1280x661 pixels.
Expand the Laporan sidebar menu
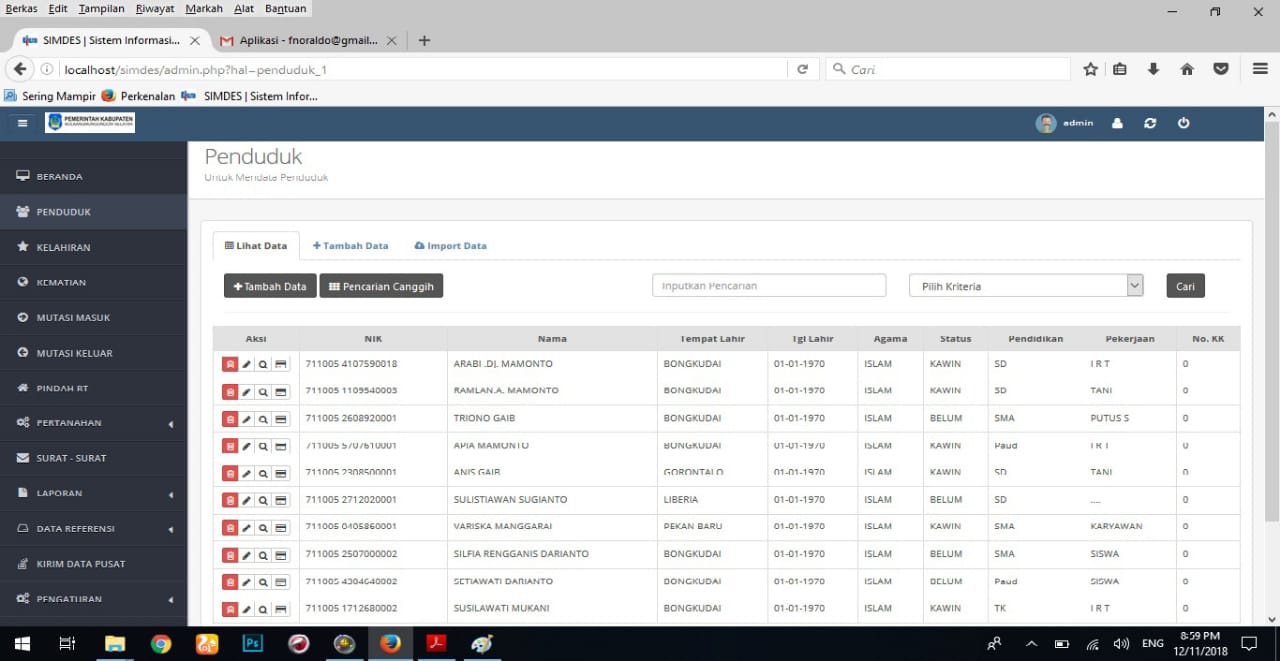click(x=93, y=493)
